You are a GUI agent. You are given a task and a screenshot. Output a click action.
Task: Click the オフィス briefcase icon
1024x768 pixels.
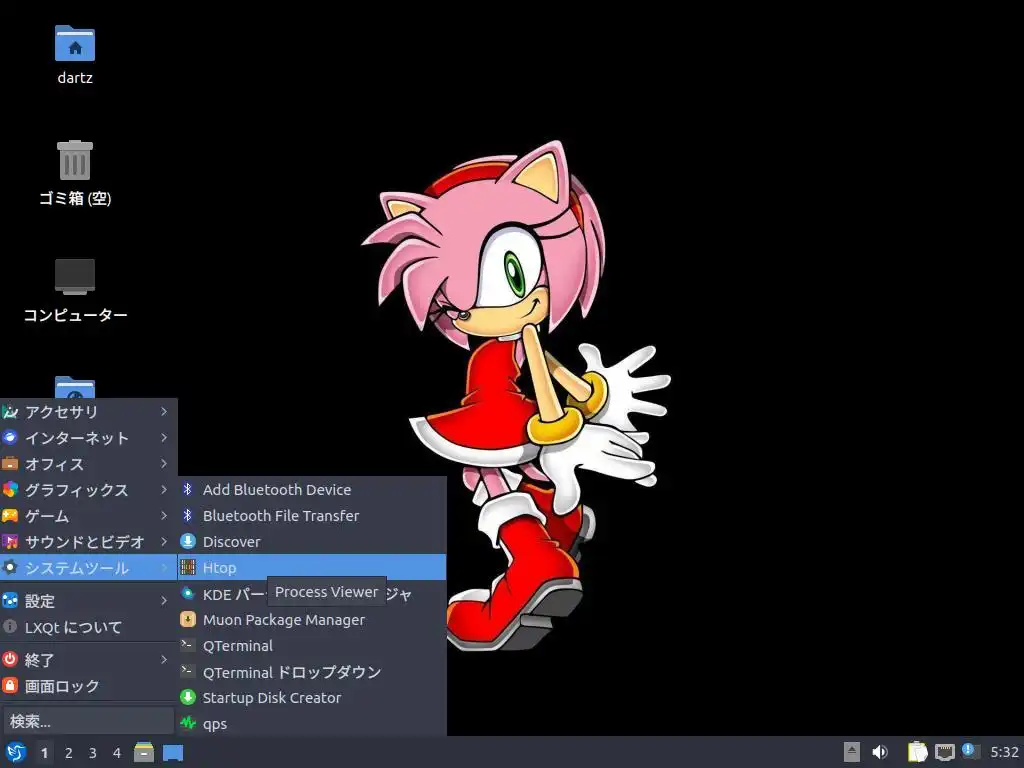[x=10, y=464]
